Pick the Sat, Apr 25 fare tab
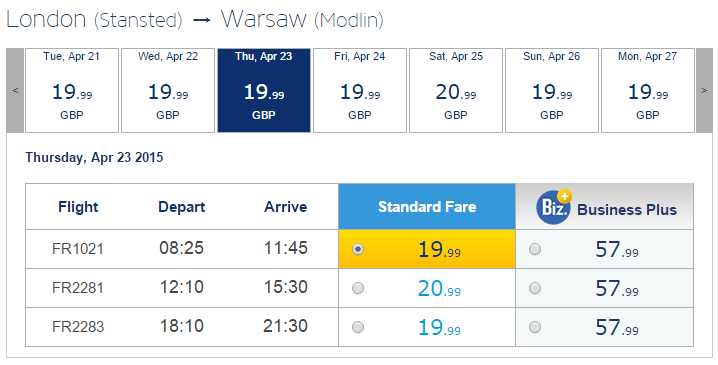718x365 pixels. coord(456,91)
